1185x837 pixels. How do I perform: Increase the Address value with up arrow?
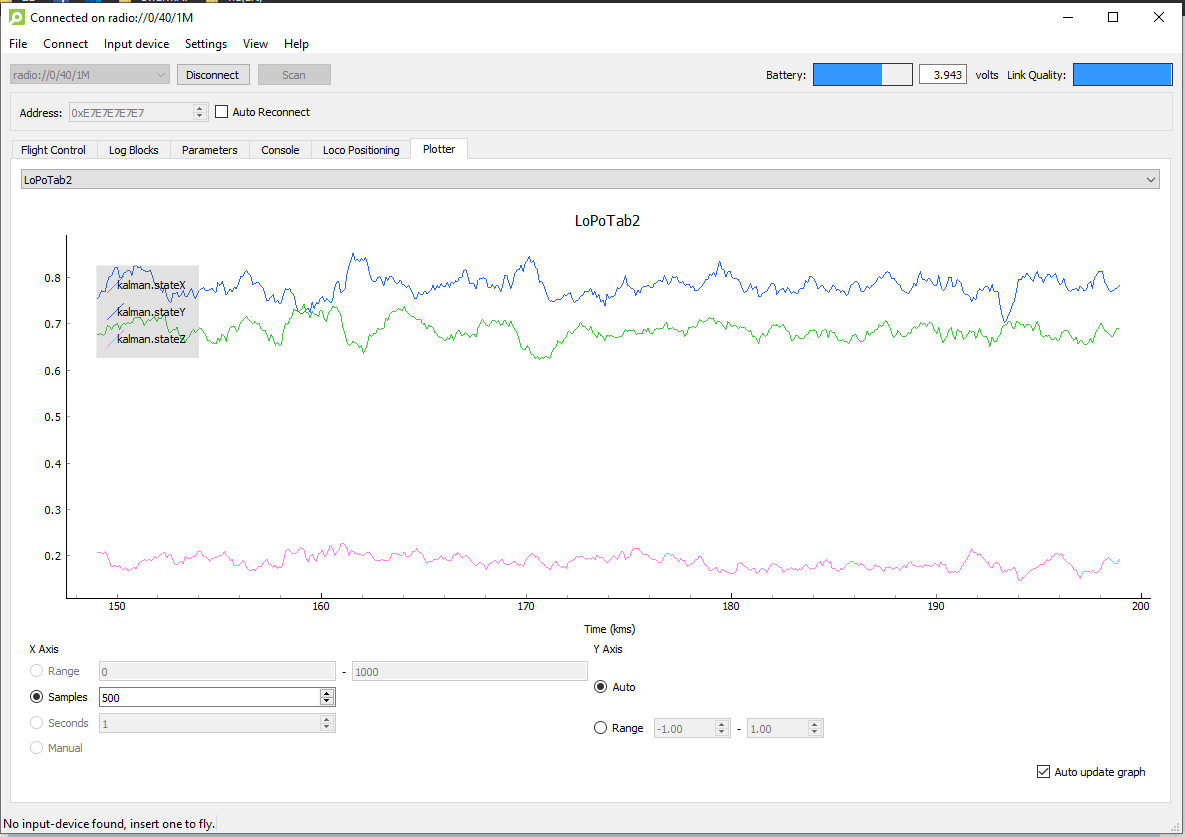(200, 108)
